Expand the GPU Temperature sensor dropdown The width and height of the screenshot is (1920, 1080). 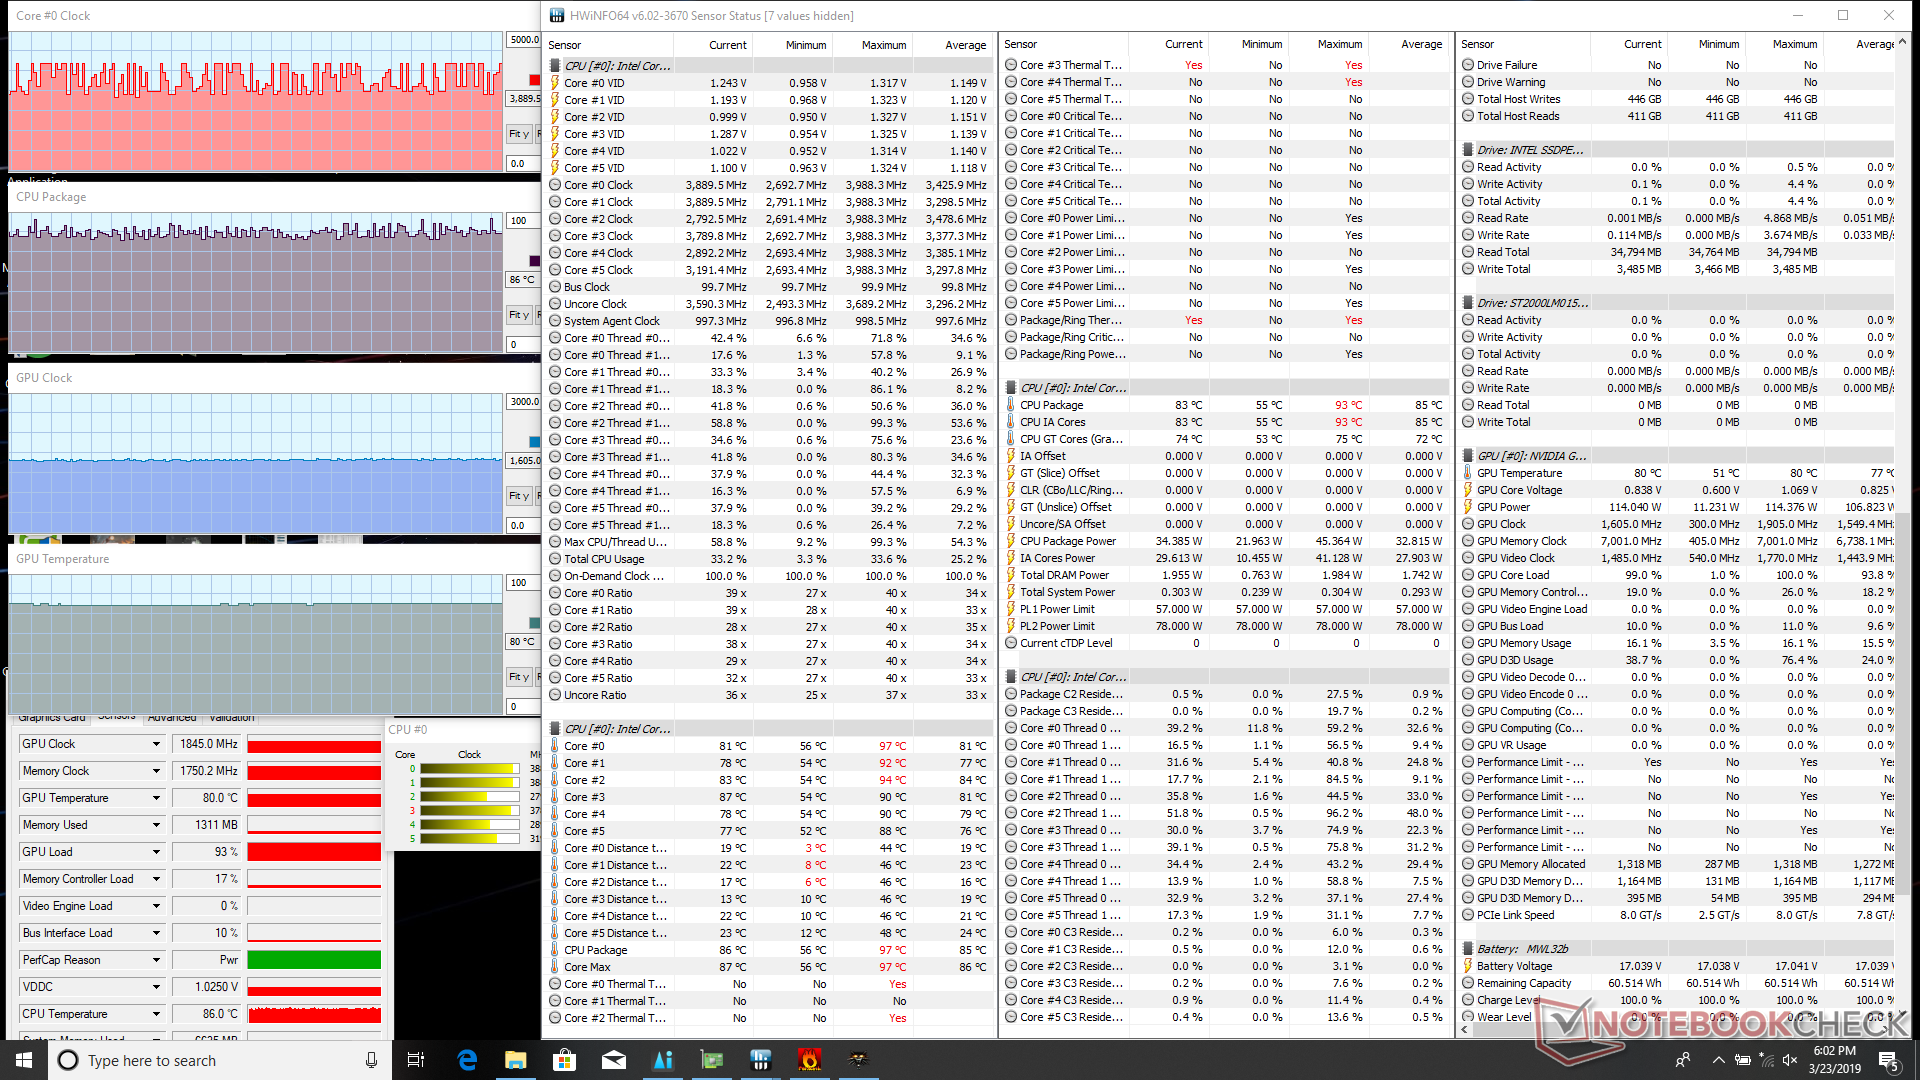[156, 798]
